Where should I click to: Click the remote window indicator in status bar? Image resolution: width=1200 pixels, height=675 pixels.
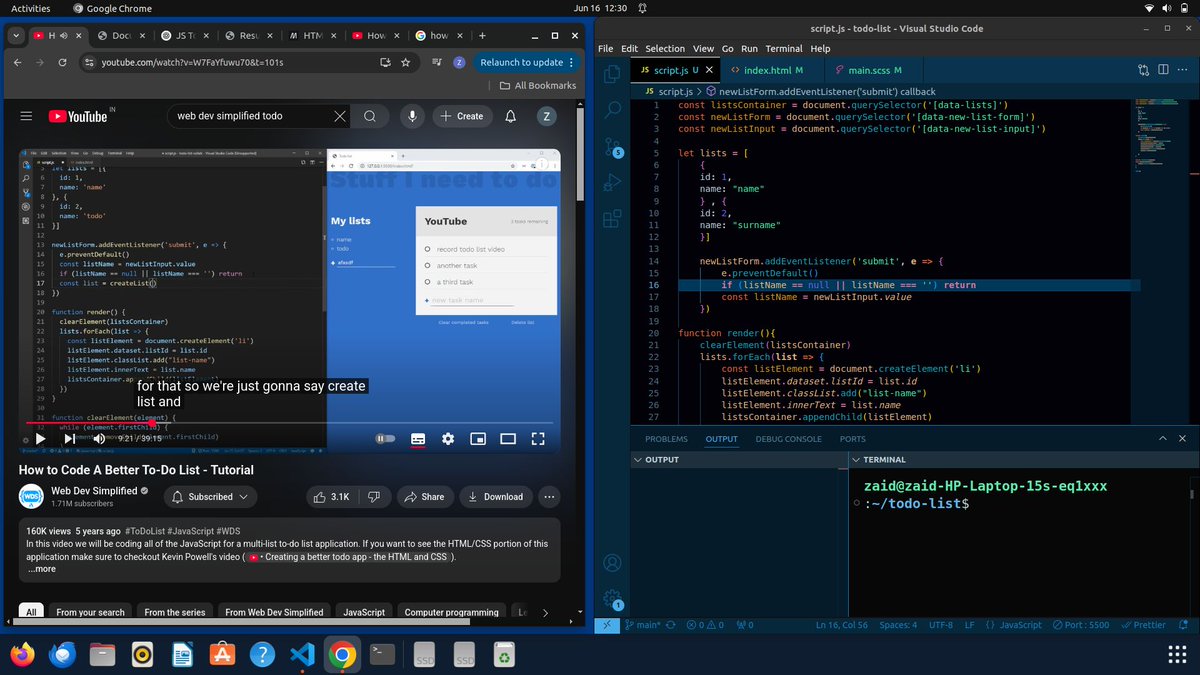[x=606, y=625]
